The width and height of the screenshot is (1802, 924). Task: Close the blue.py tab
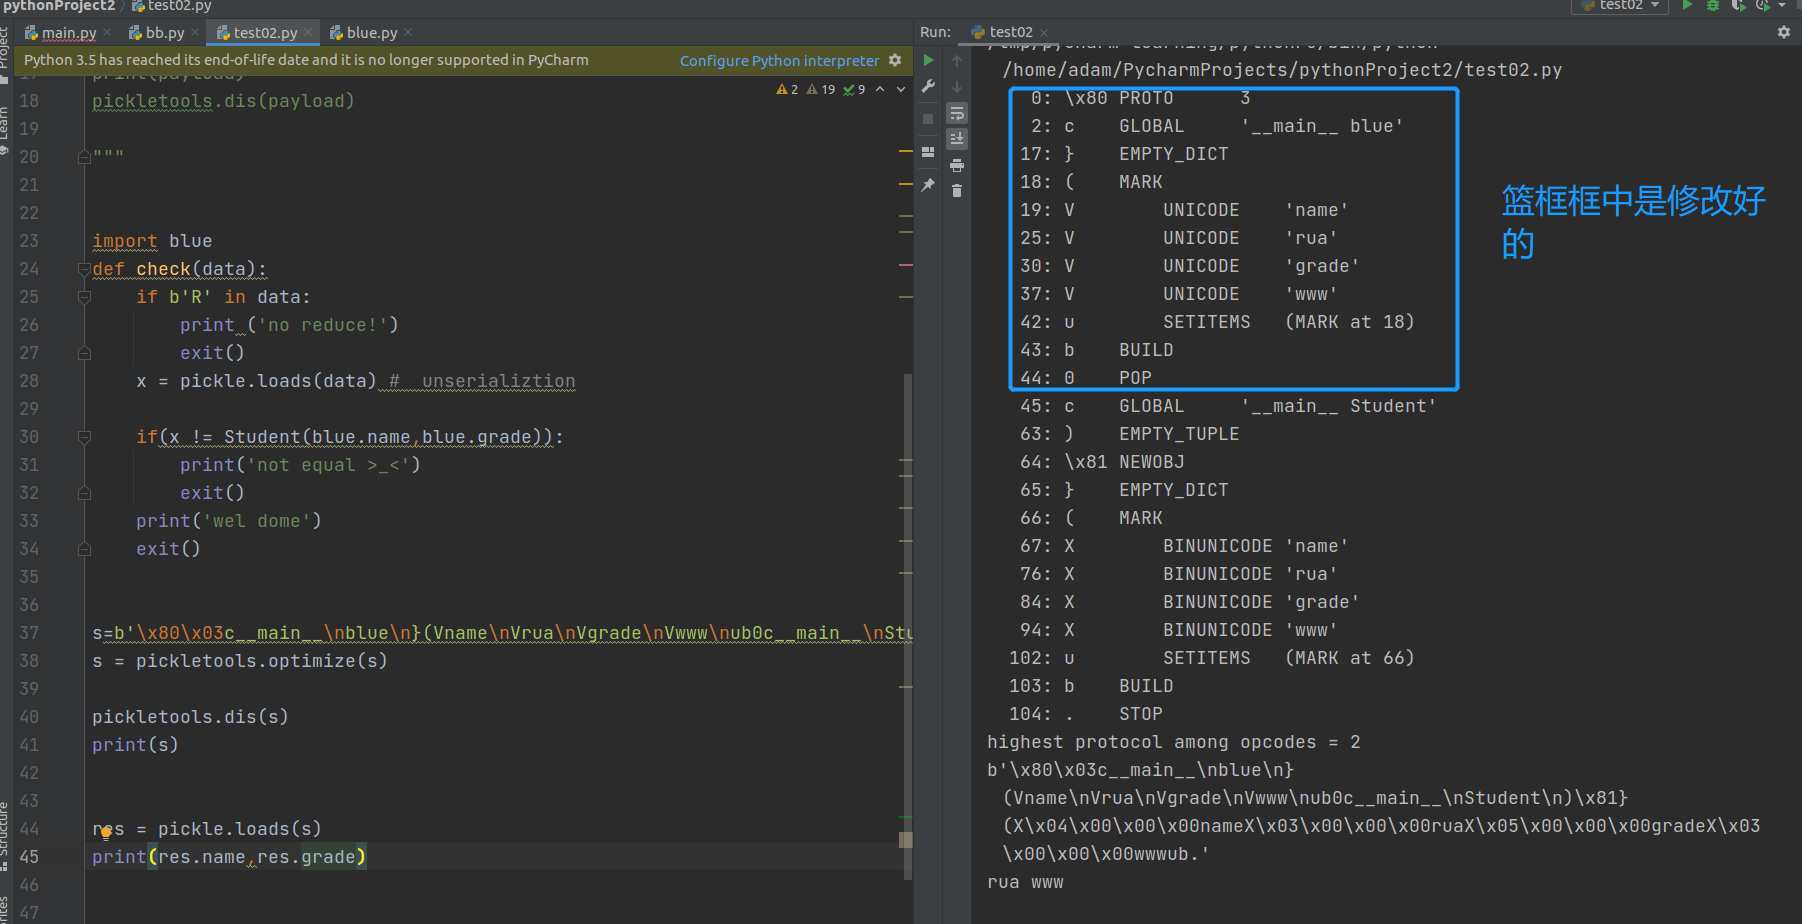[x=408, y=33]
